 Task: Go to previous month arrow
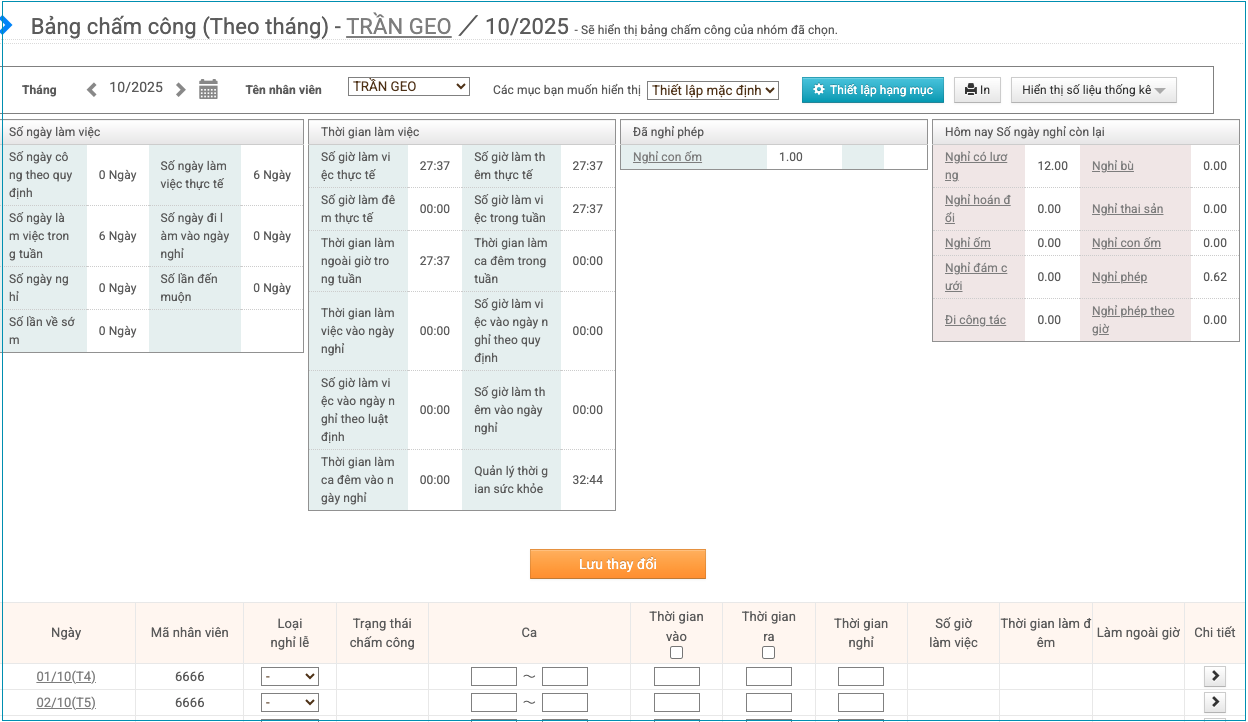tap(92, 89)
